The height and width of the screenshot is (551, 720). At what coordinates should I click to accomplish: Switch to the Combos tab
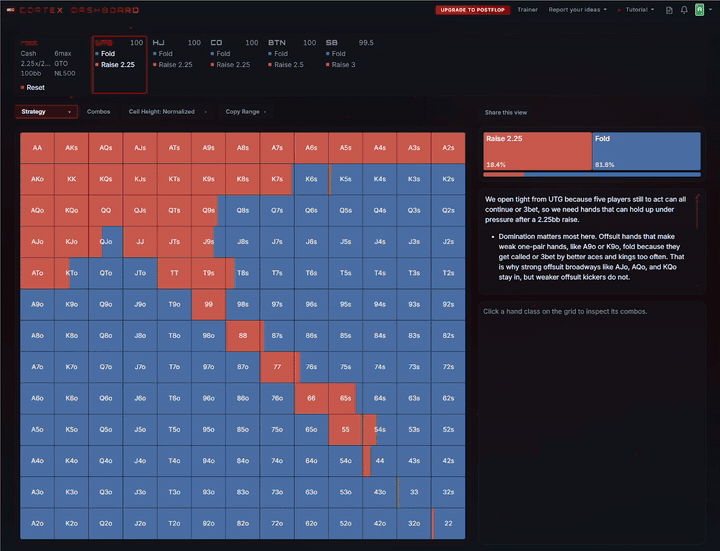(x=98, y=112)
